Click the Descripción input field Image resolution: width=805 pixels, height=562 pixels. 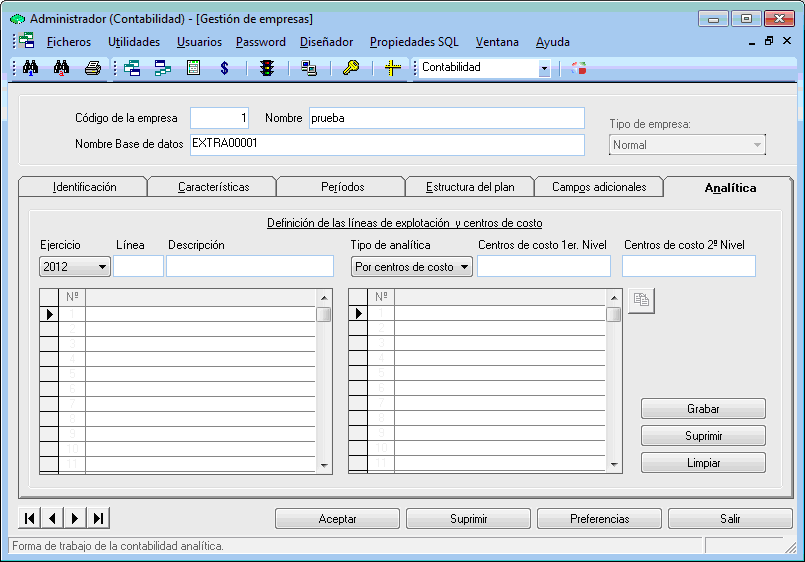(x=249, y=266)
